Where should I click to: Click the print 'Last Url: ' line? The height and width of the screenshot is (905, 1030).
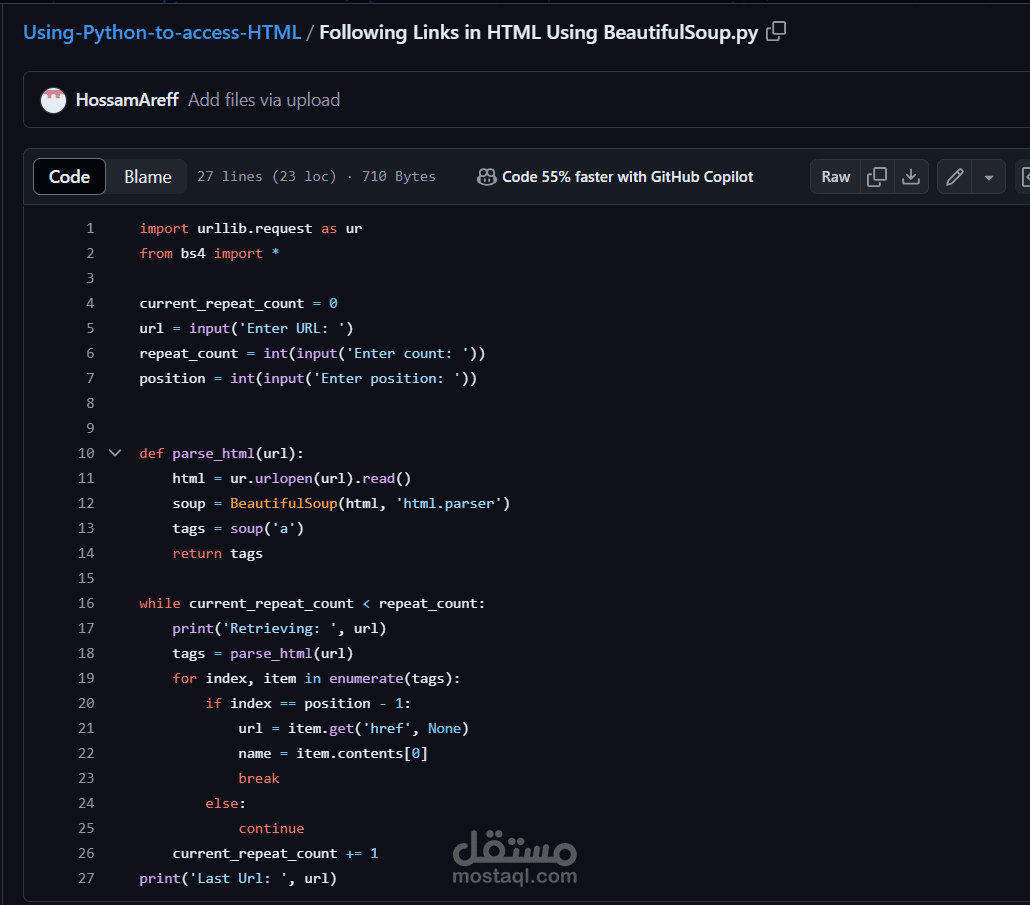238,878
